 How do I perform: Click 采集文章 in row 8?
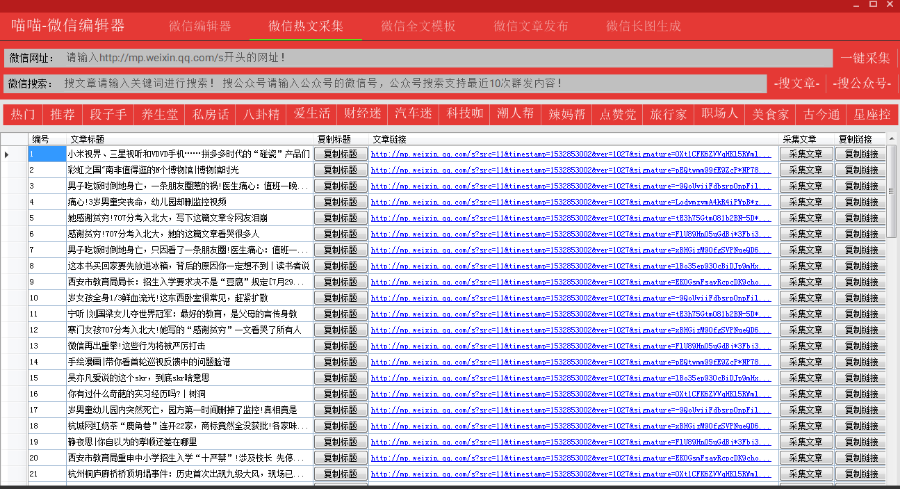[x=806, y=266]
